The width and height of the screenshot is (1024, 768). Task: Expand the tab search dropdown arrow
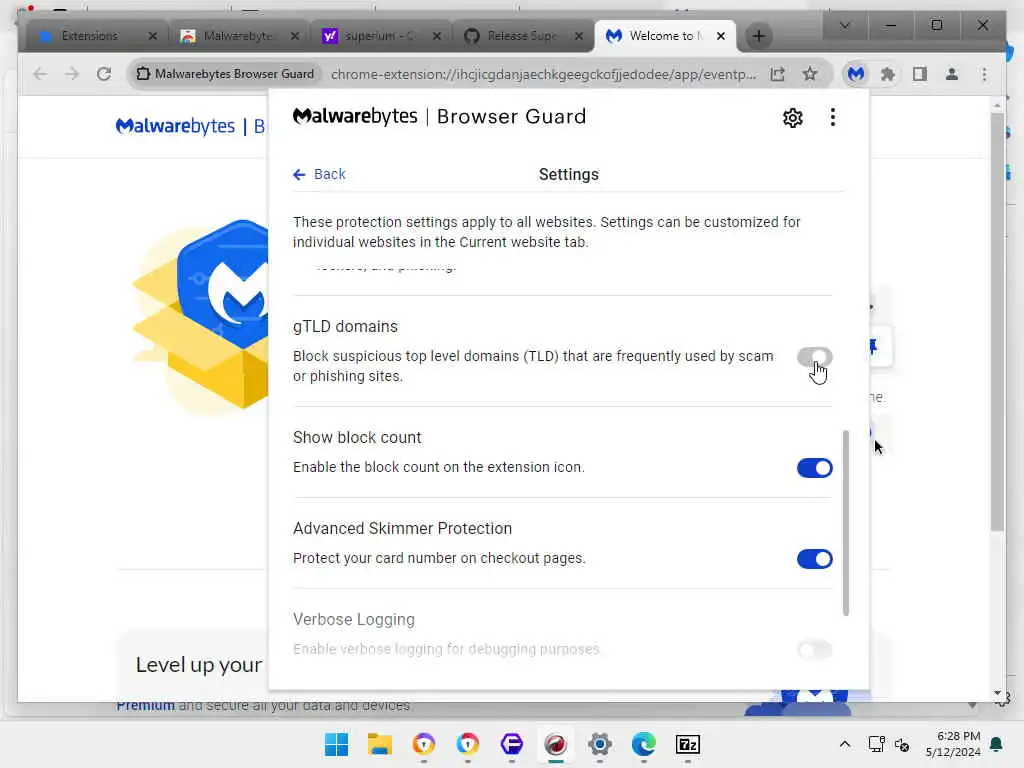844,25
